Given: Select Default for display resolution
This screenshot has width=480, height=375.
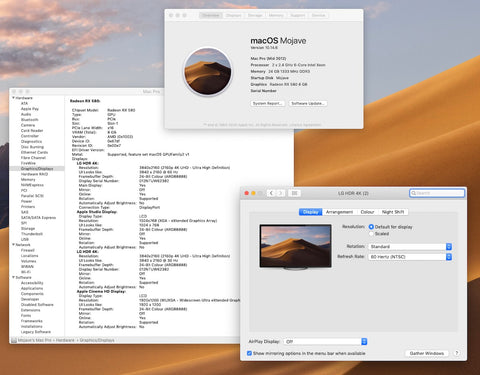Looking at the screenshot, I should pos(371,227).
